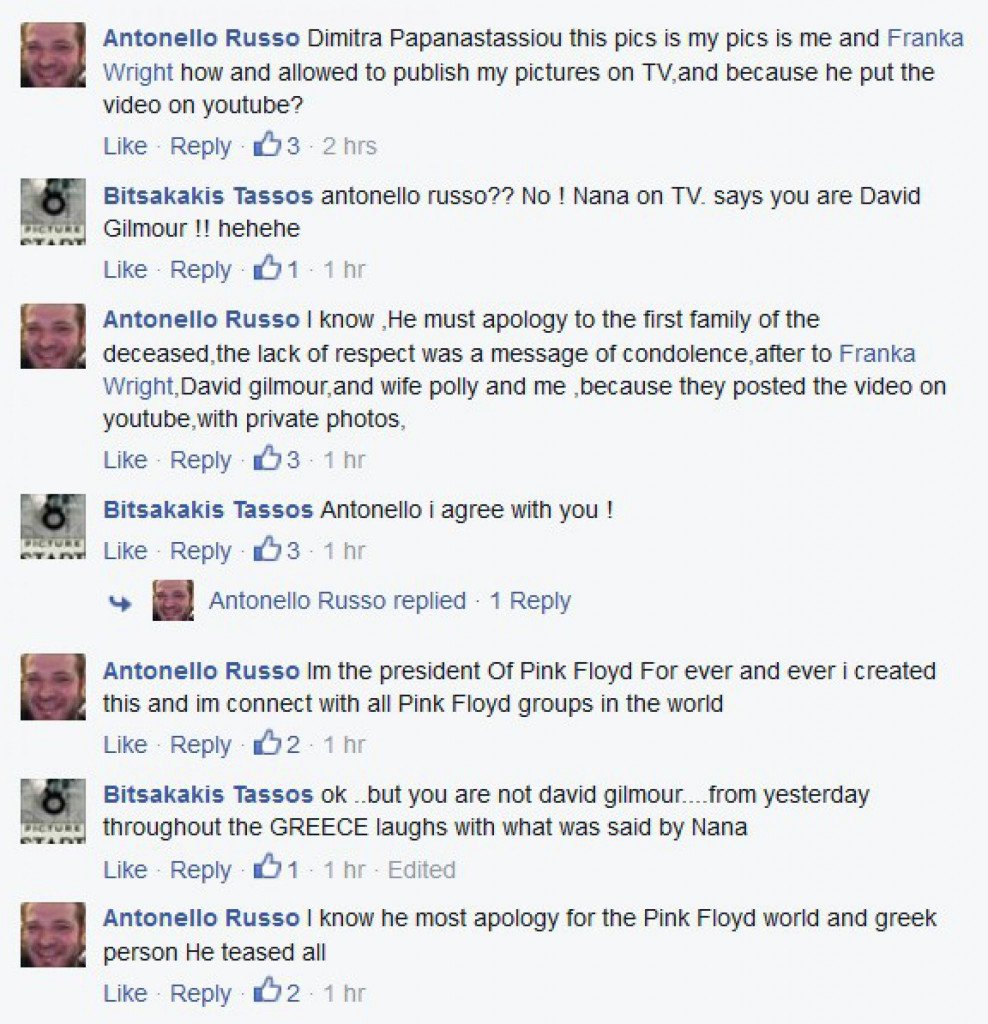The width and height of the screenshot is (988, 1024).
Task: View likes on the 'i agree with you' comment
Action: [267, 549]
